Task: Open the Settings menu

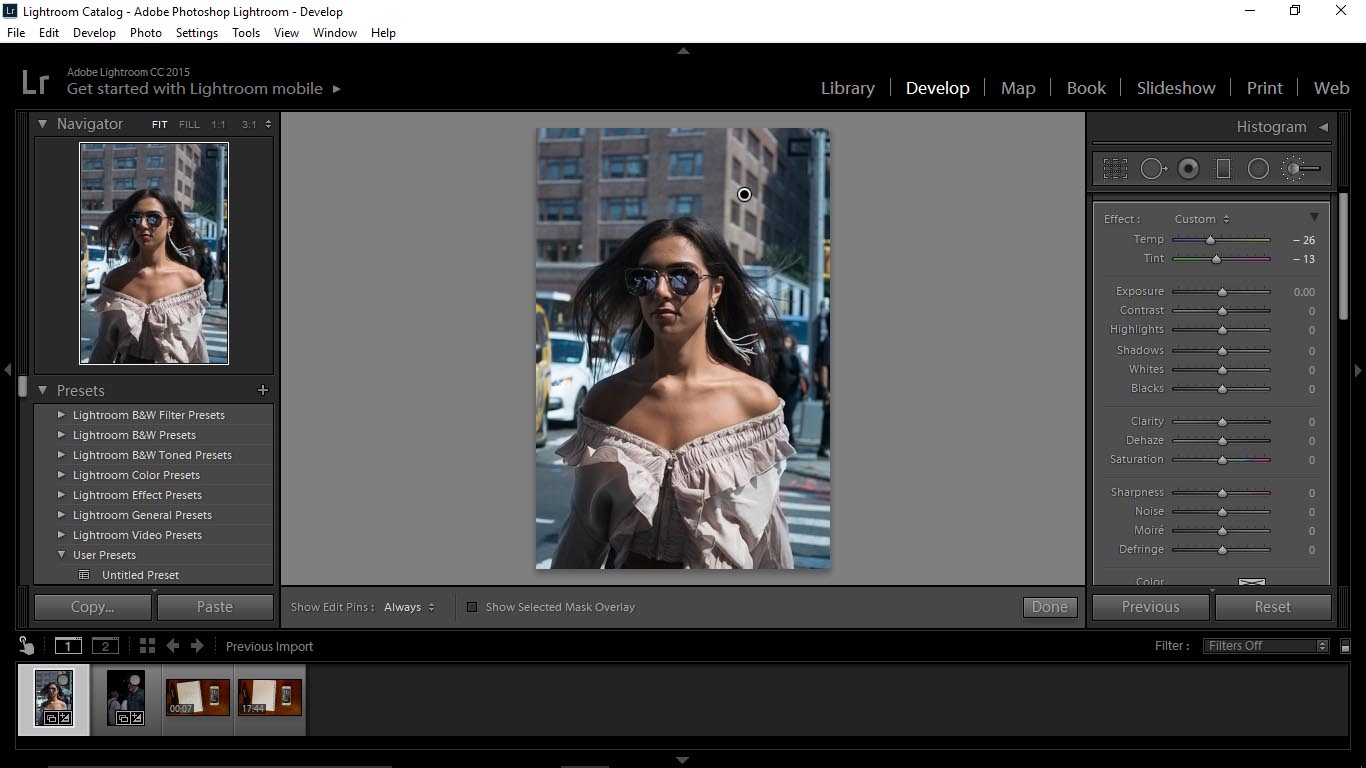Action: [x=196, y=33]
